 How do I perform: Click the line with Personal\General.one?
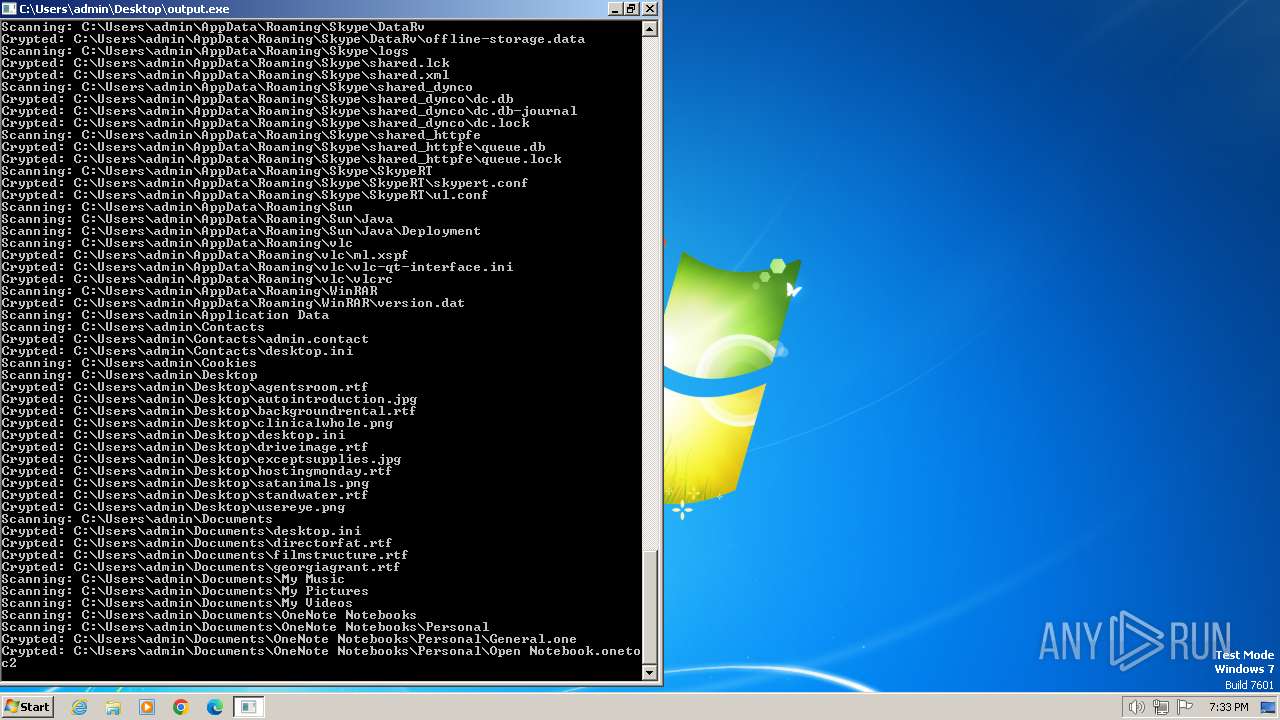point(289,639)
